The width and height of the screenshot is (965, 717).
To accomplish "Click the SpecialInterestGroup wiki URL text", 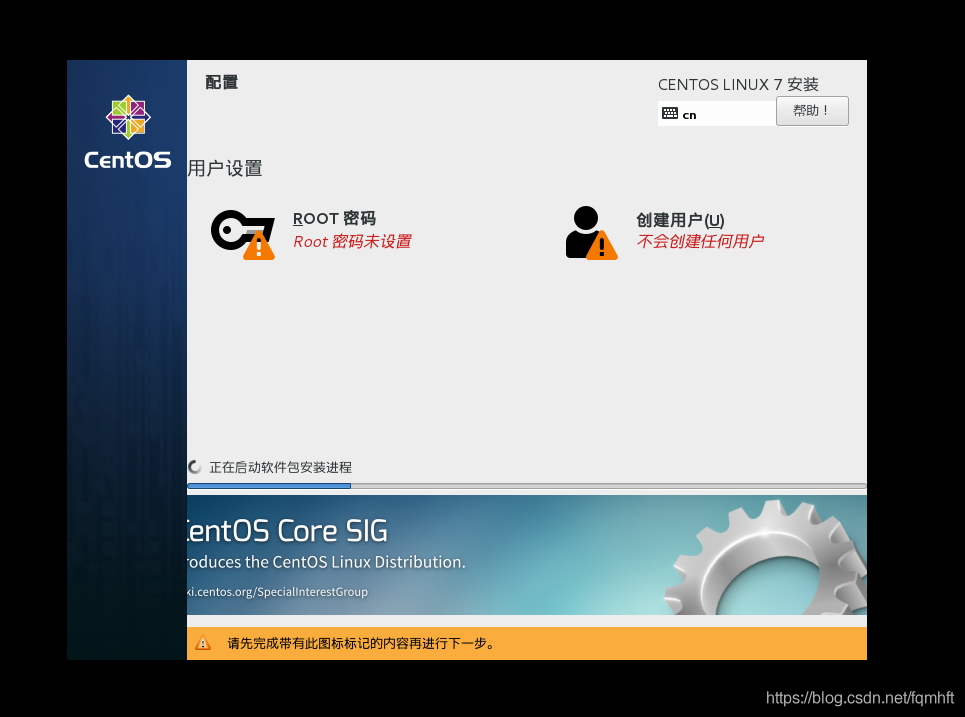I will coord(278,591).
